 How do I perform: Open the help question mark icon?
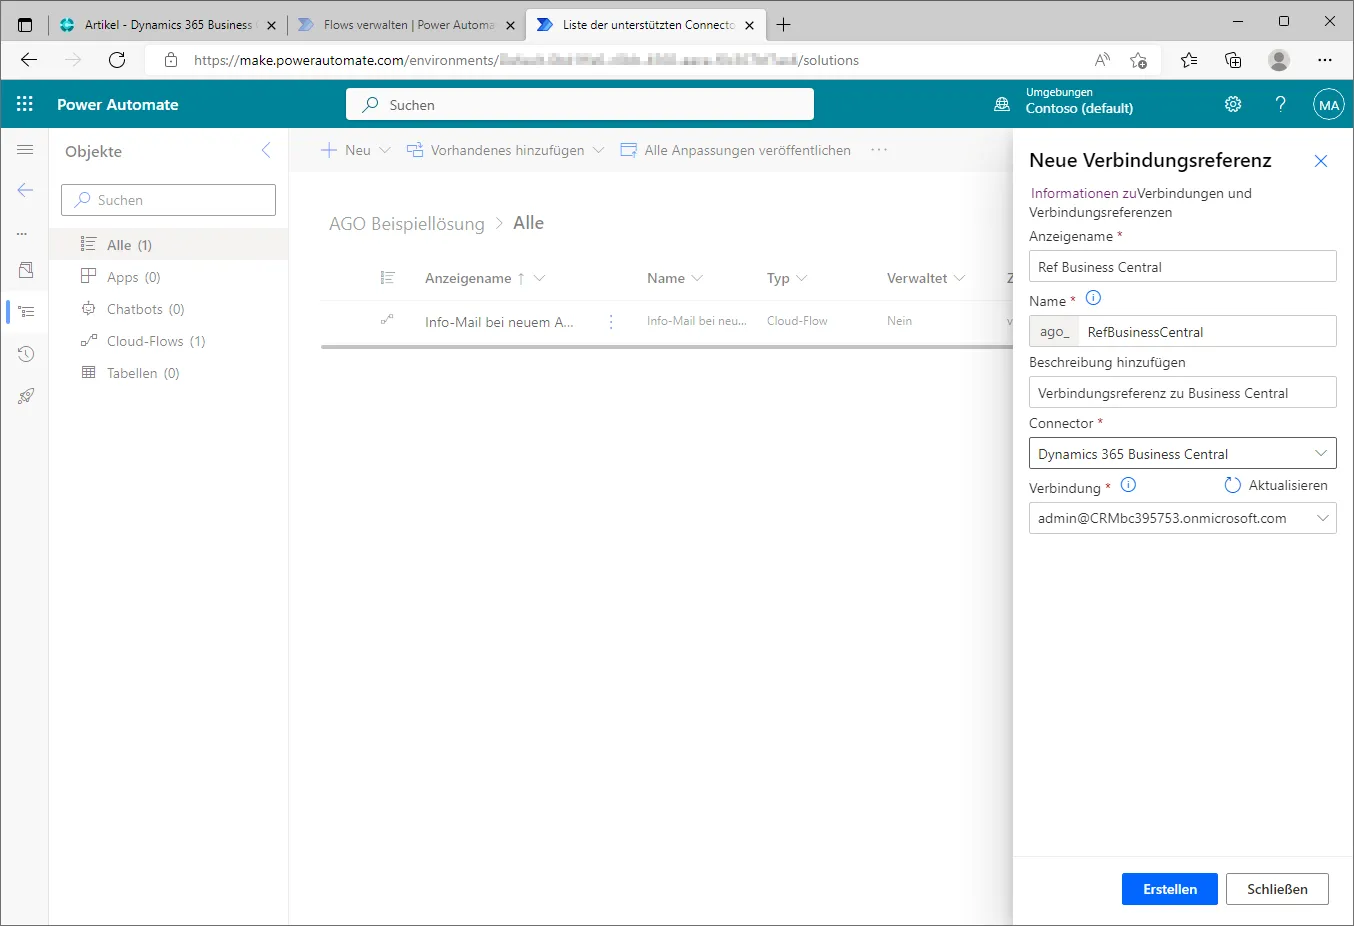click(x=1281, y=104)
